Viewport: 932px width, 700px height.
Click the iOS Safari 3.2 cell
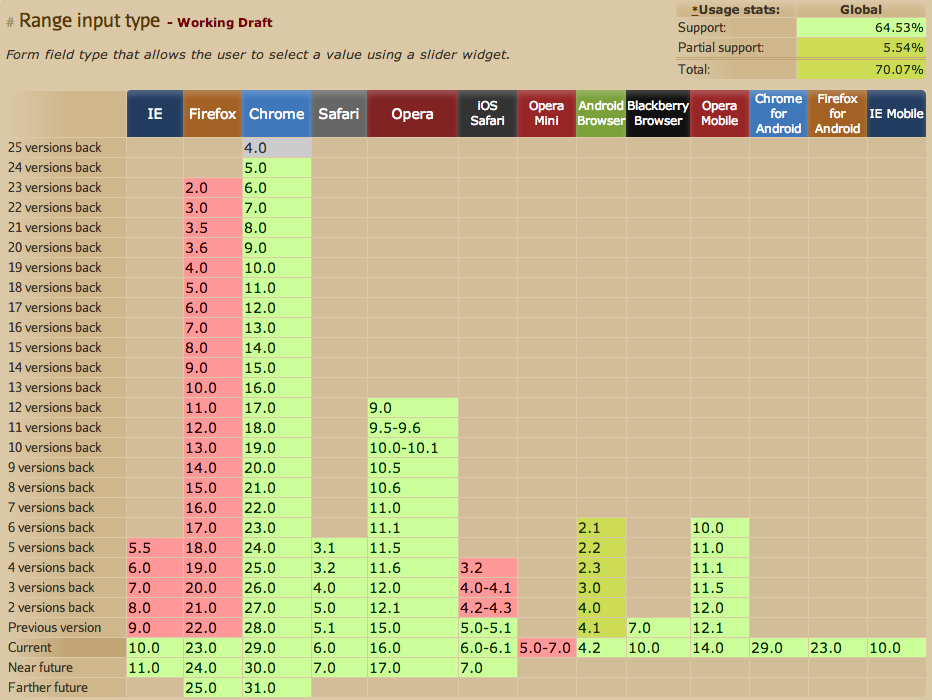pyautogui.click(x=487, y=567)
